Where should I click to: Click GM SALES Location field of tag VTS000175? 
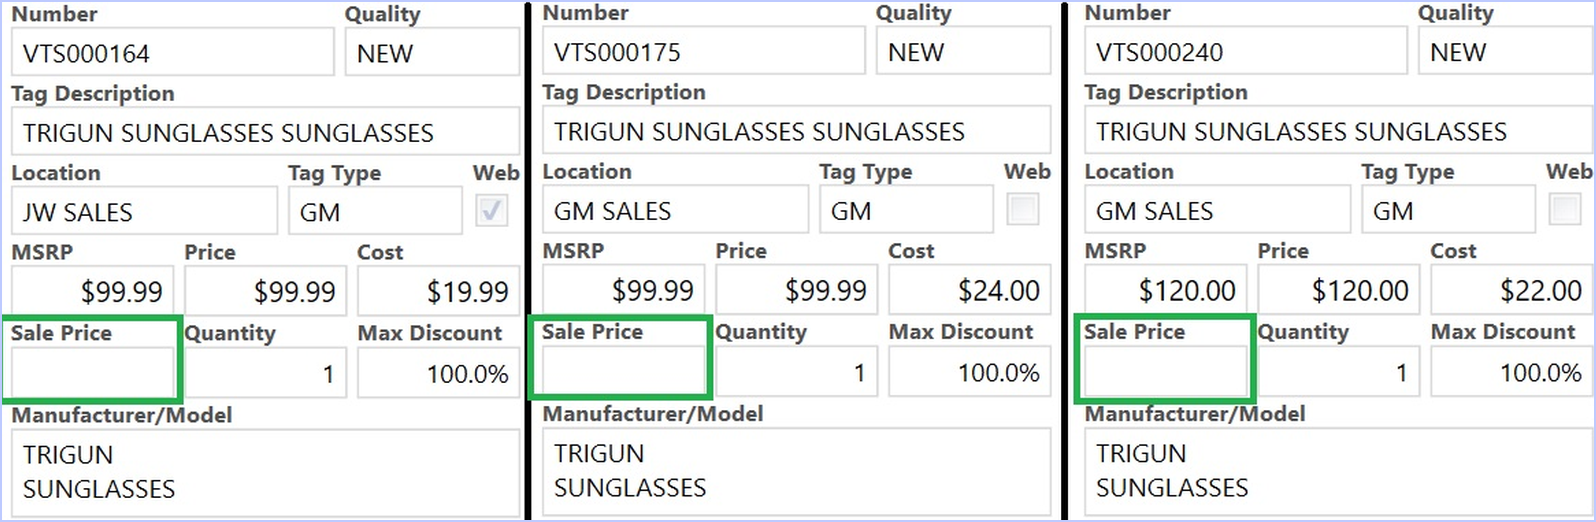tap(676, 210)
